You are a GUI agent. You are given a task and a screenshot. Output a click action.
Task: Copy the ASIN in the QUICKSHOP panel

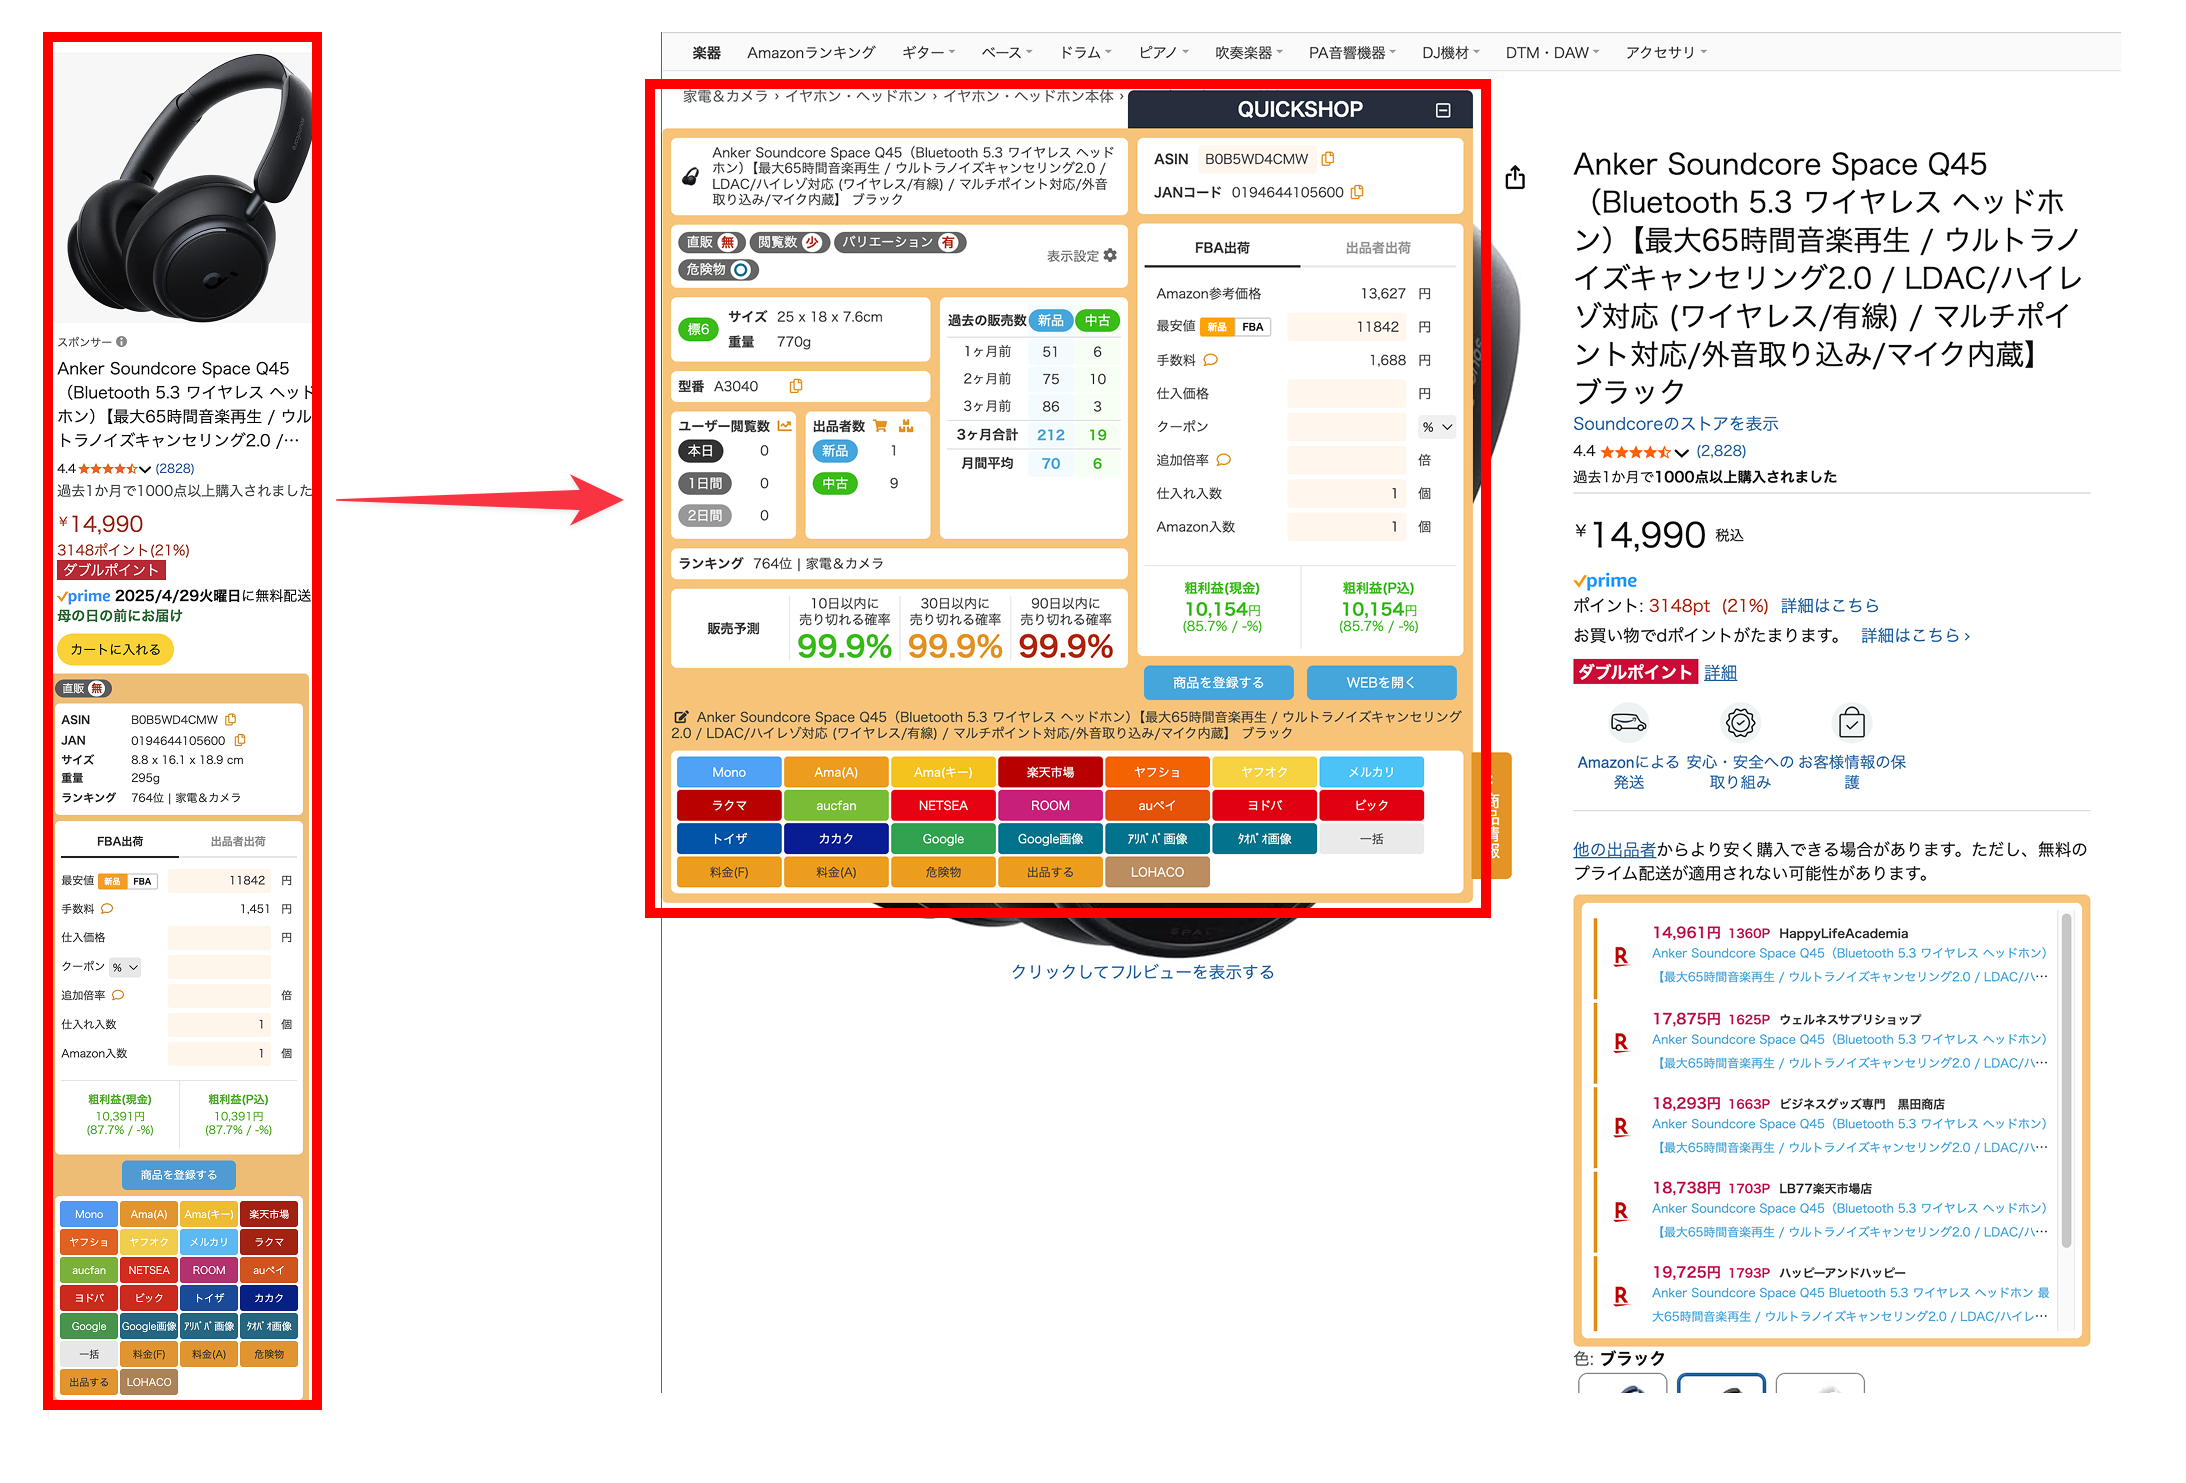[1328, 159]
